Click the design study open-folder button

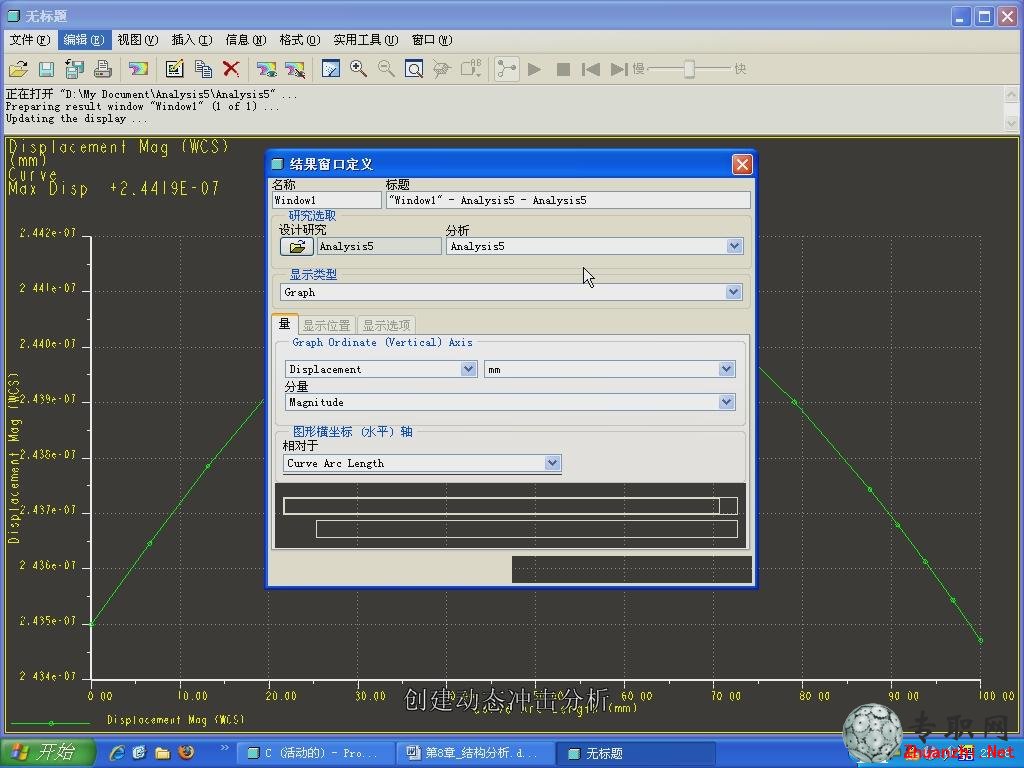(296, 246)
